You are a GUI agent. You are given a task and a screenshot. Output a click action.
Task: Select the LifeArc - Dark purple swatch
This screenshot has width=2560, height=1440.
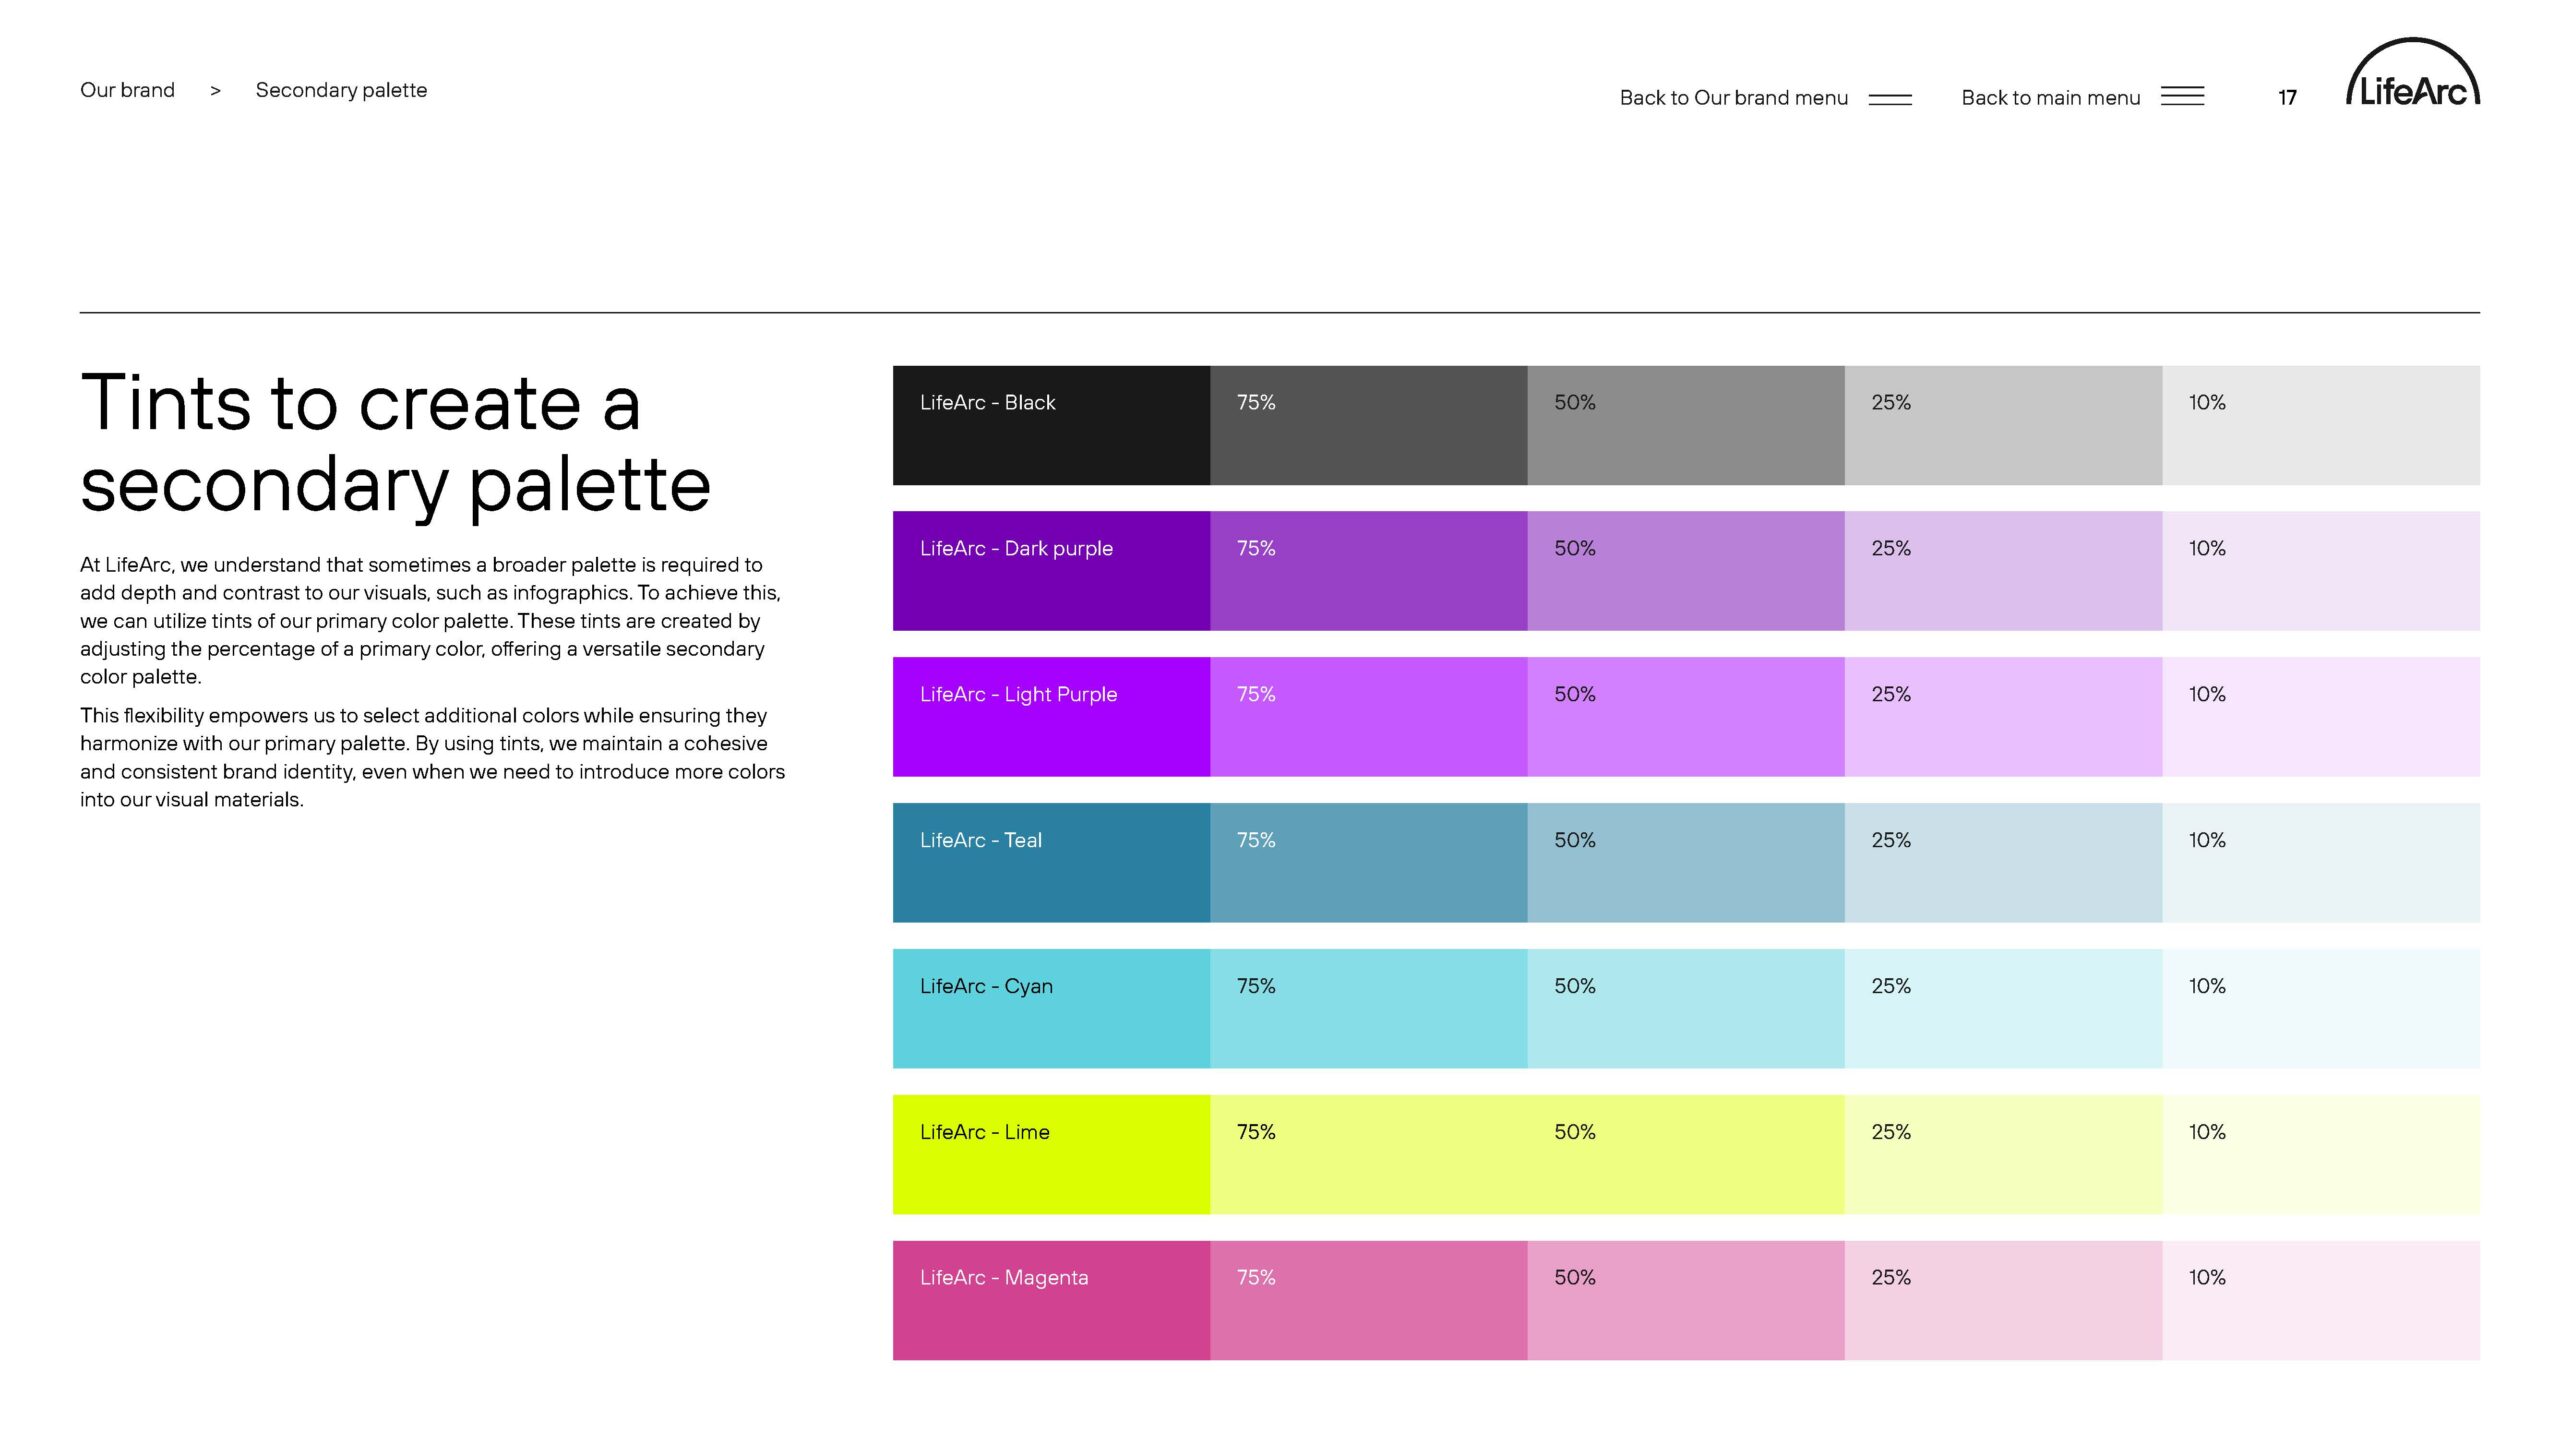pyautogui.click(x=1051, y=571)
